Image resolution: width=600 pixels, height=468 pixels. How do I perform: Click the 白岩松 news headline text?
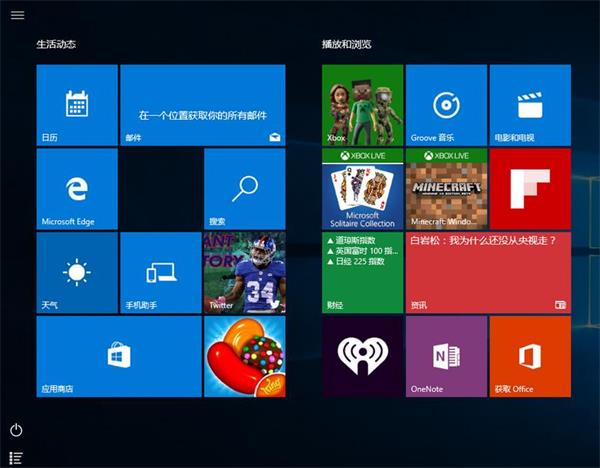[483, 241]
